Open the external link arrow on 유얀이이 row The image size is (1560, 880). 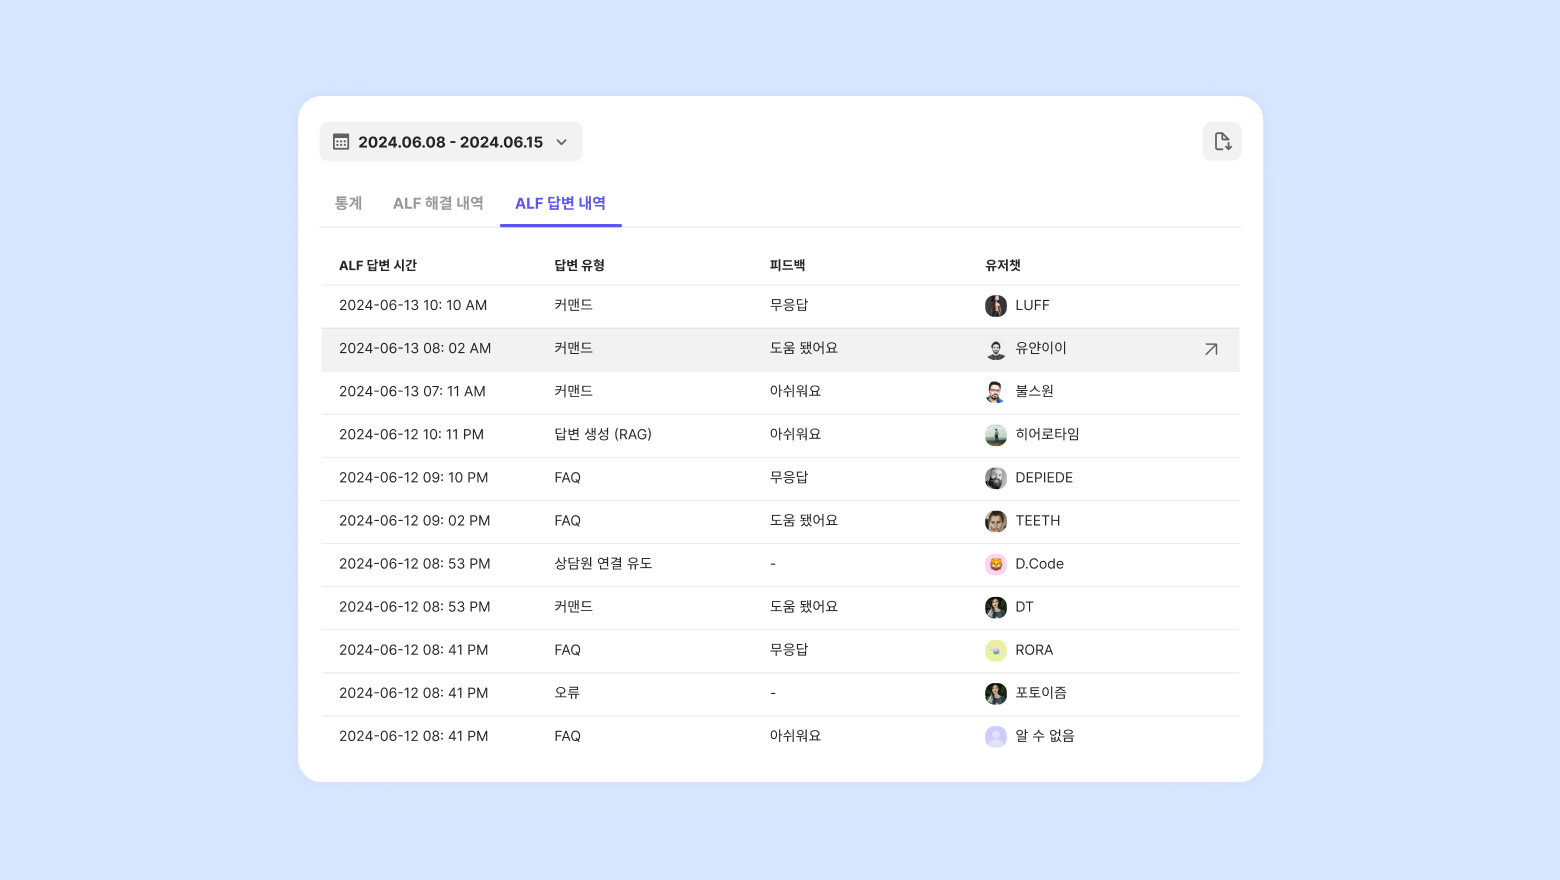pos(1211,349)
